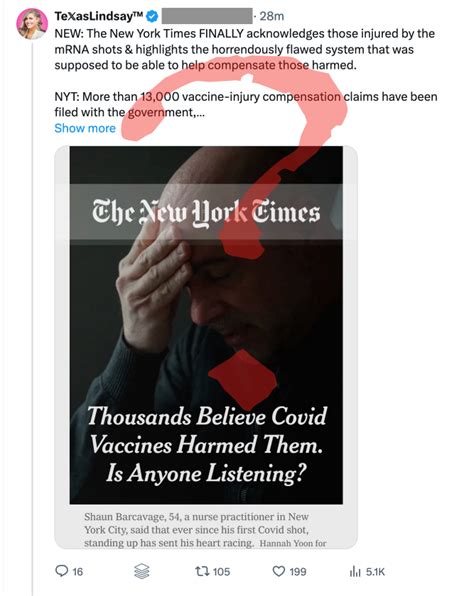Click the 199 likes count
474x596 pixels.
(x=298, y=572)
